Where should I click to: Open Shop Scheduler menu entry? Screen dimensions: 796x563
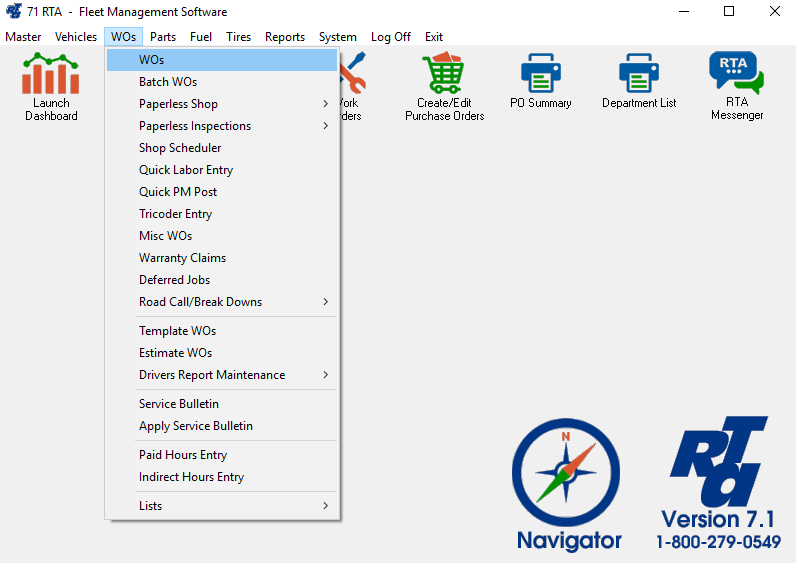click(180, 148)
